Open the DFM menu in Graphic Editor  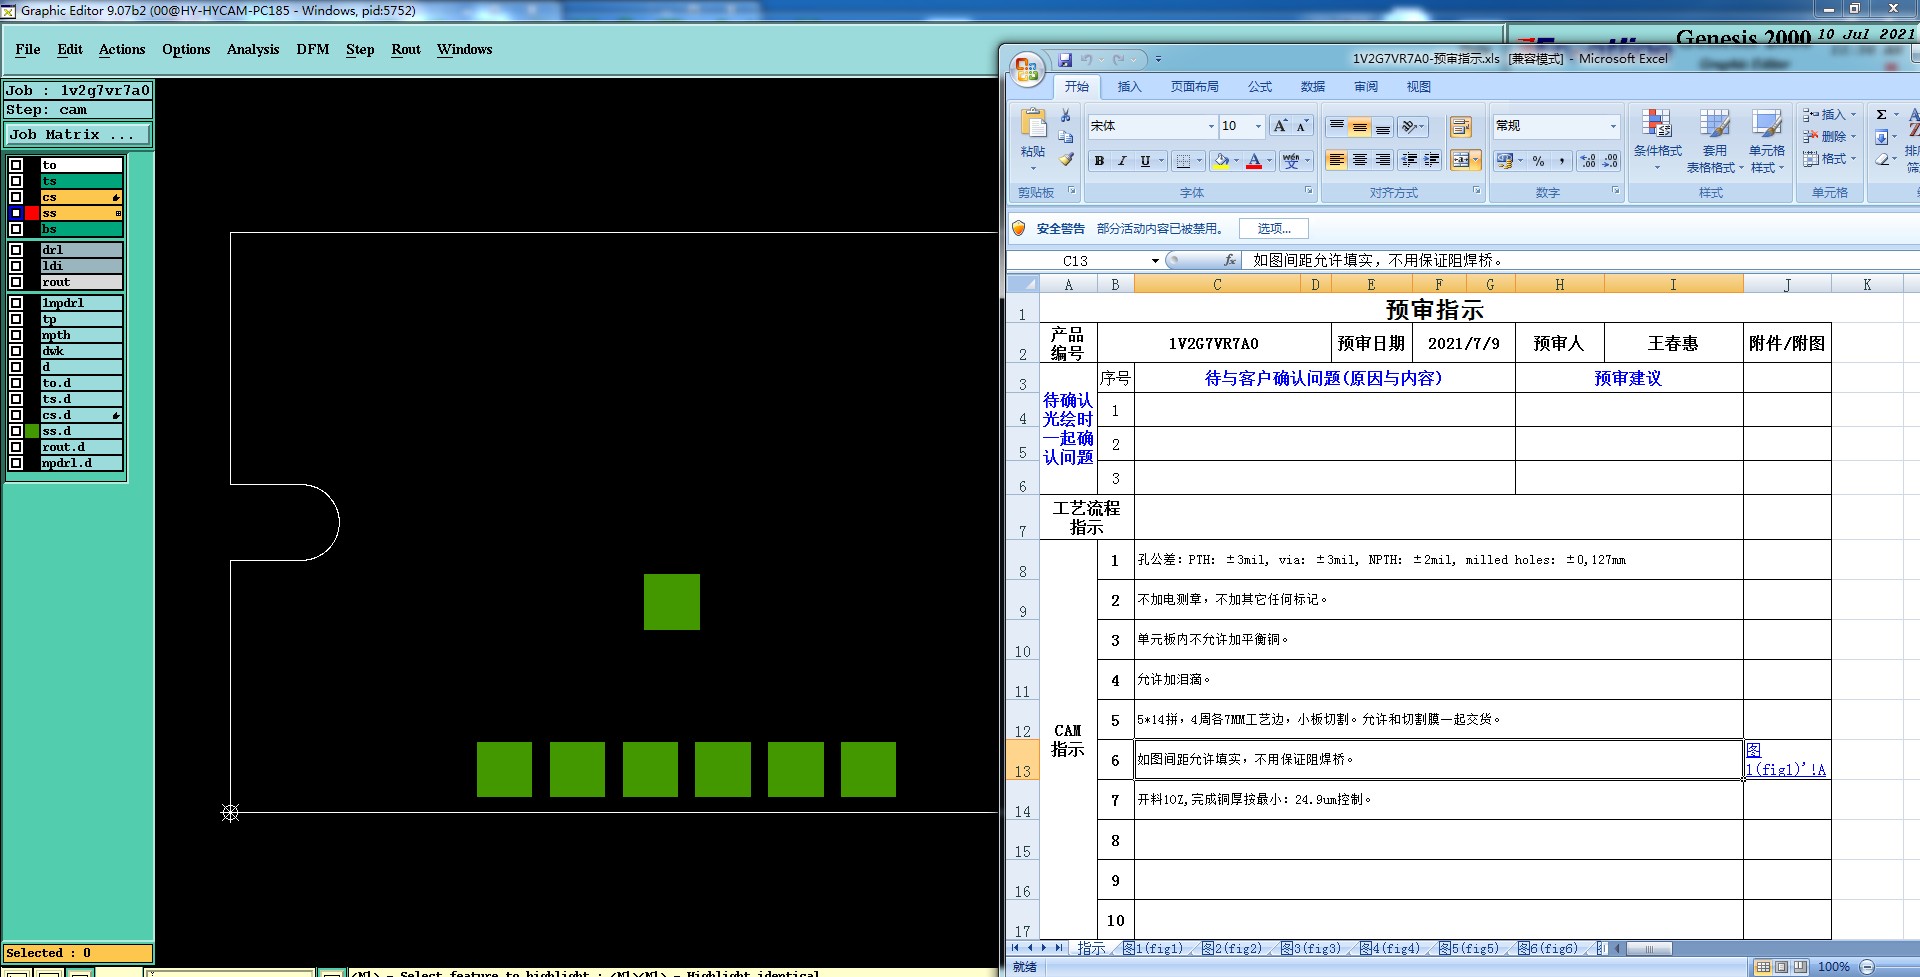coord(313,49)
